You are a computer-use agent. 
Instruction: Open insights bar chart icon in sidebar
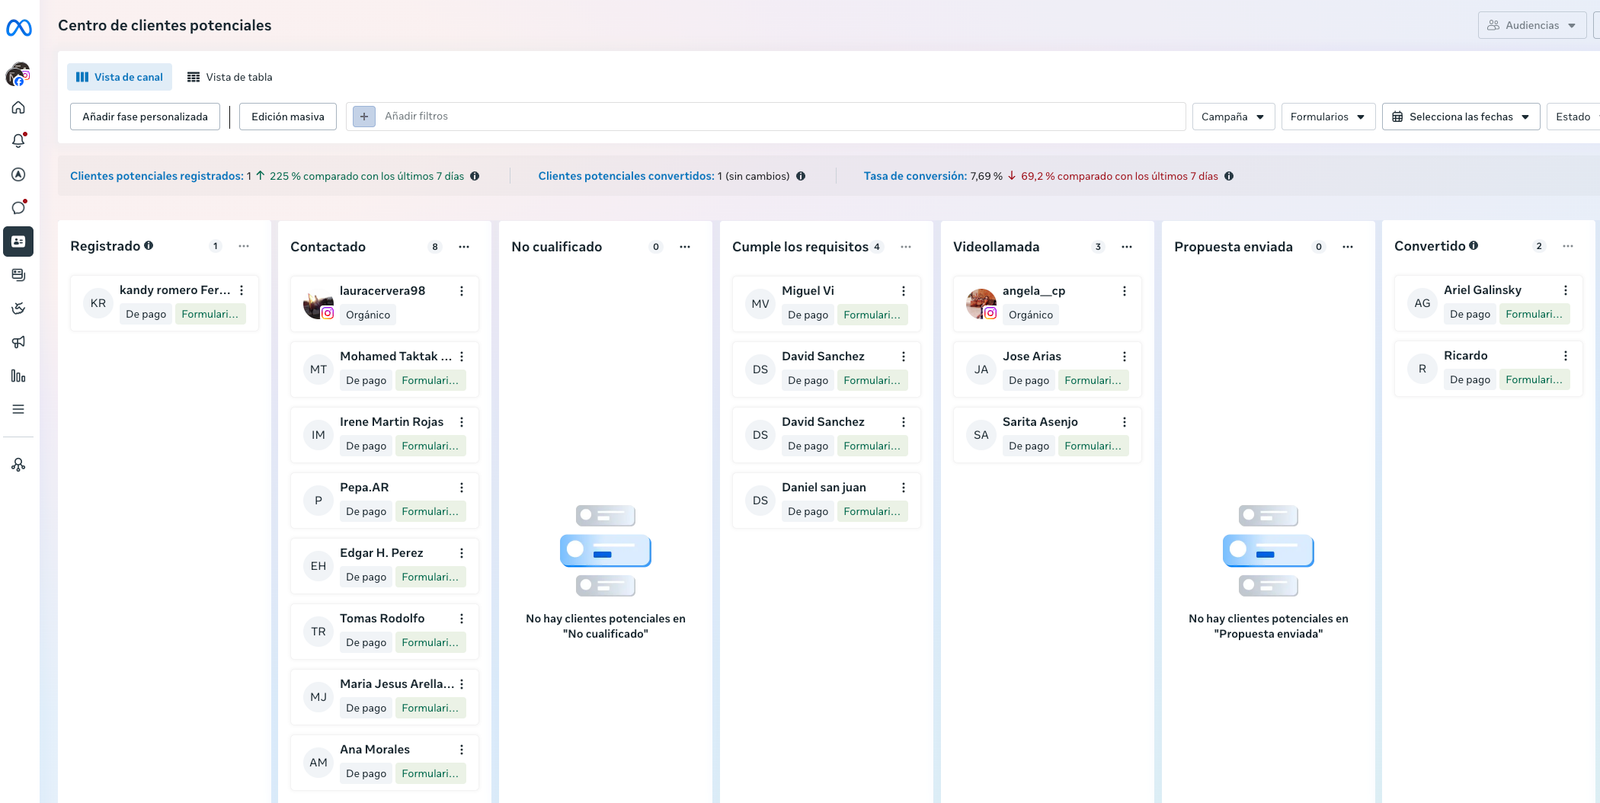(18, 376)
